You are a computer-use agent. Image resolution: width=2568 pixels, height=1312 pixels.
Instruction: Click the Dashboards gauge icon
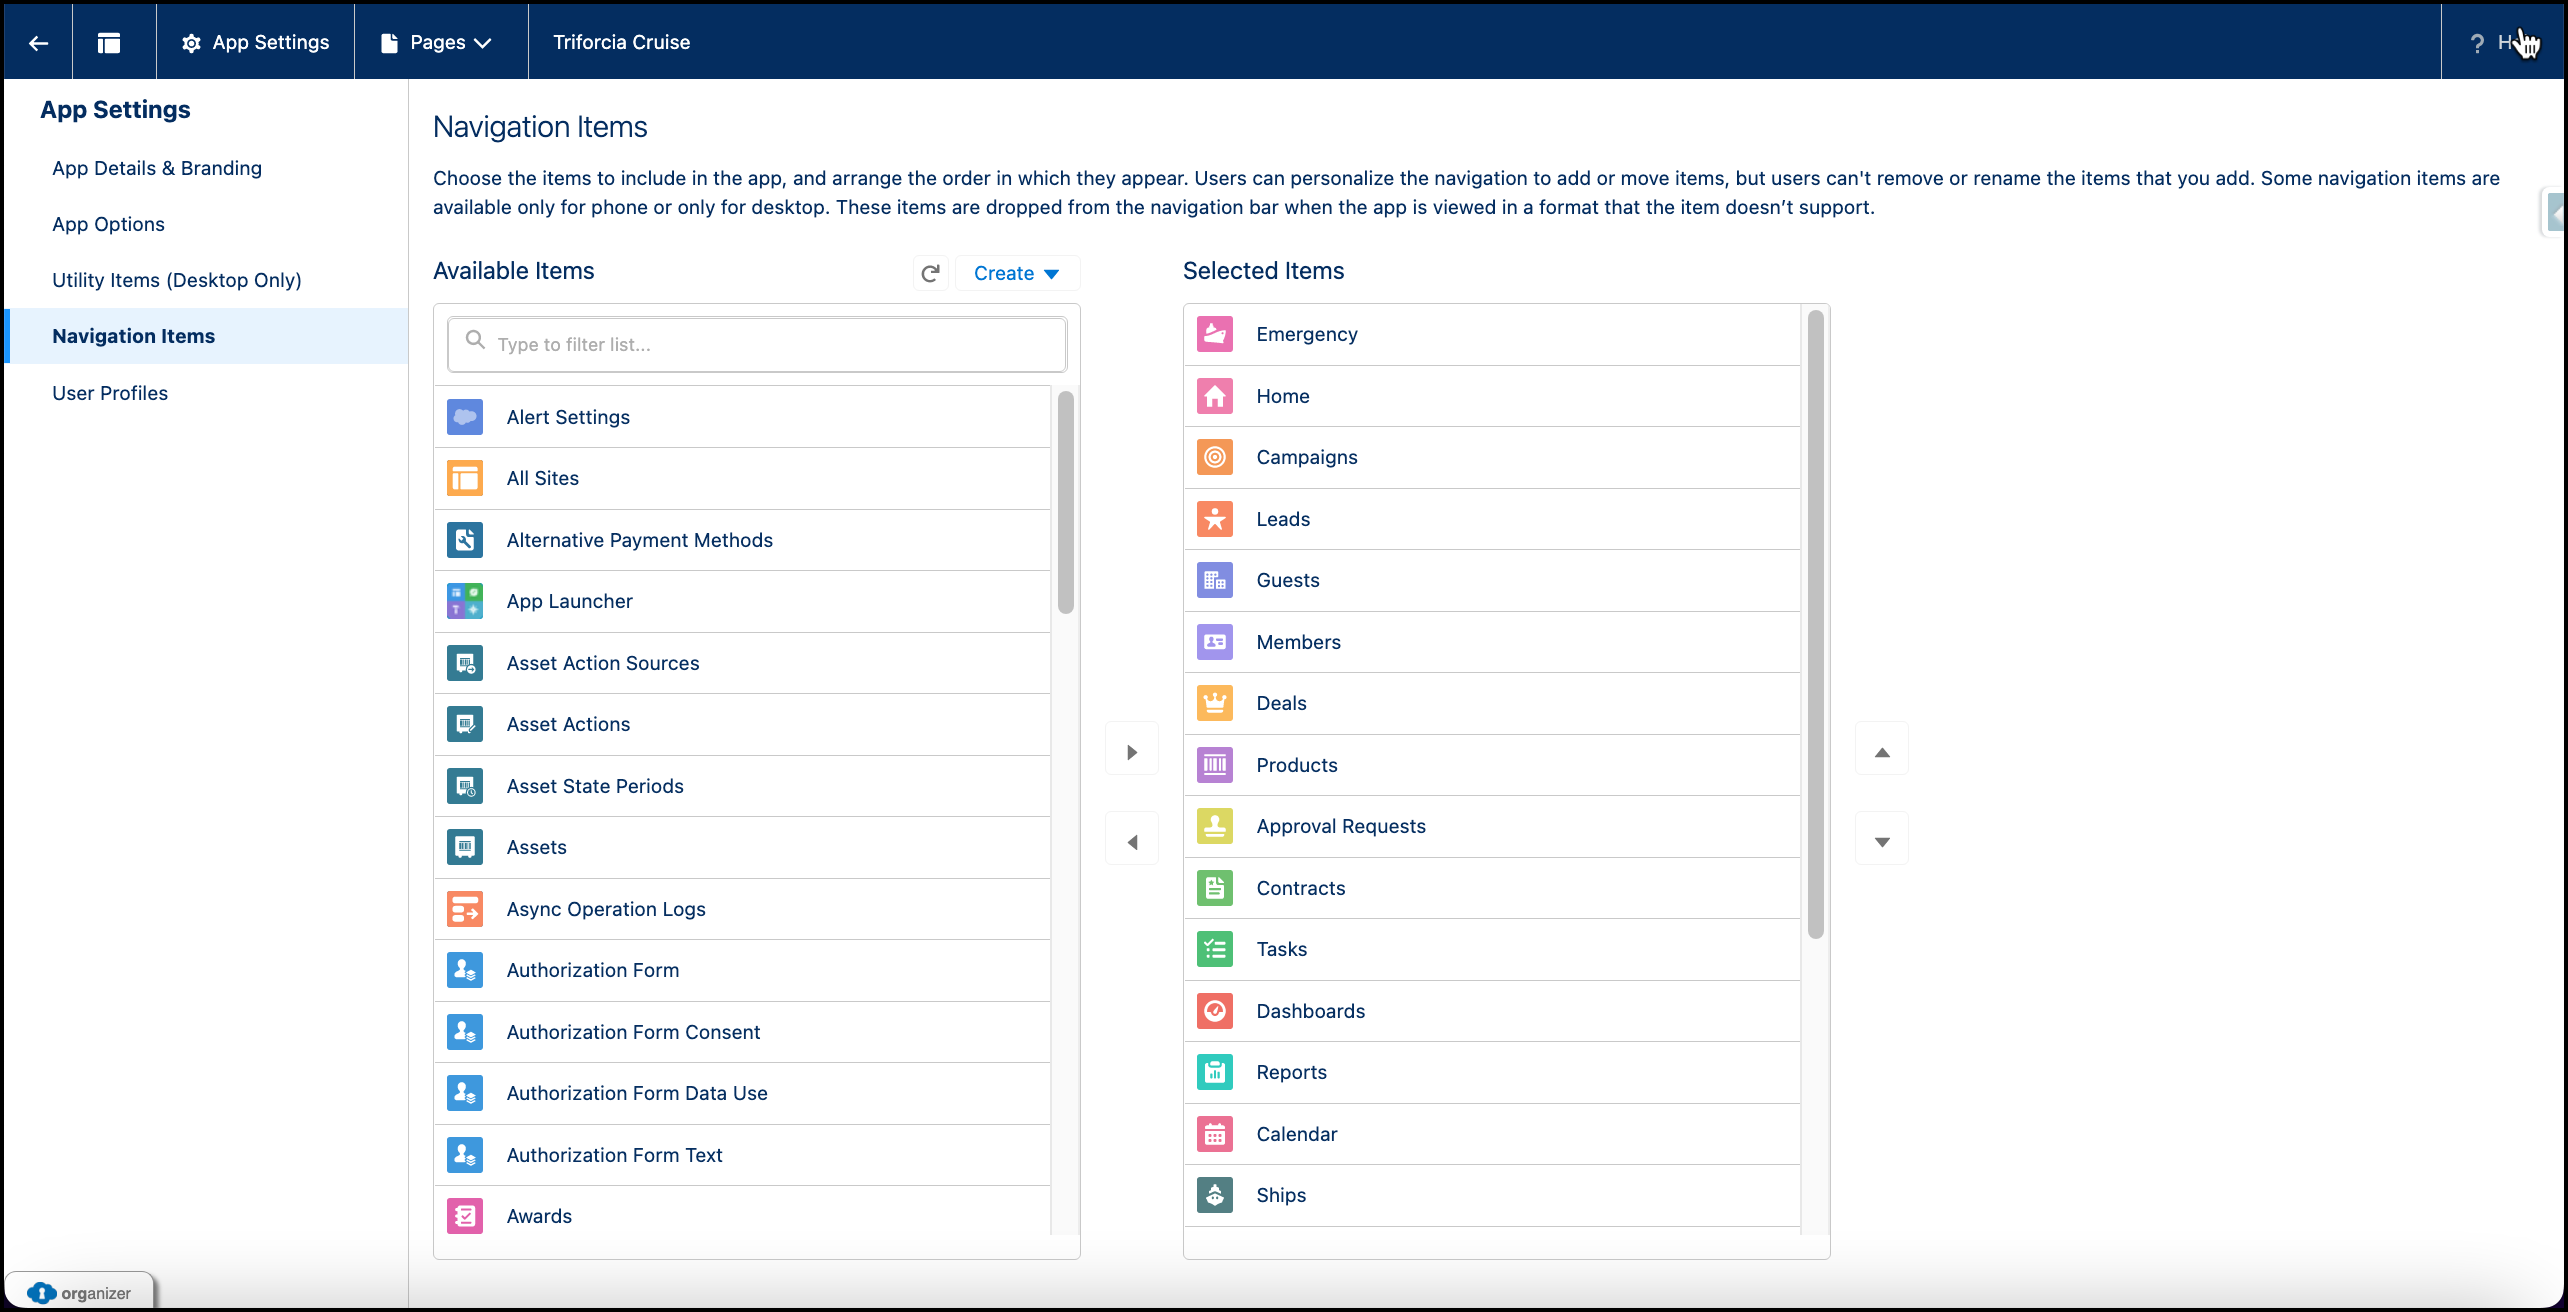(1214, 1011)
